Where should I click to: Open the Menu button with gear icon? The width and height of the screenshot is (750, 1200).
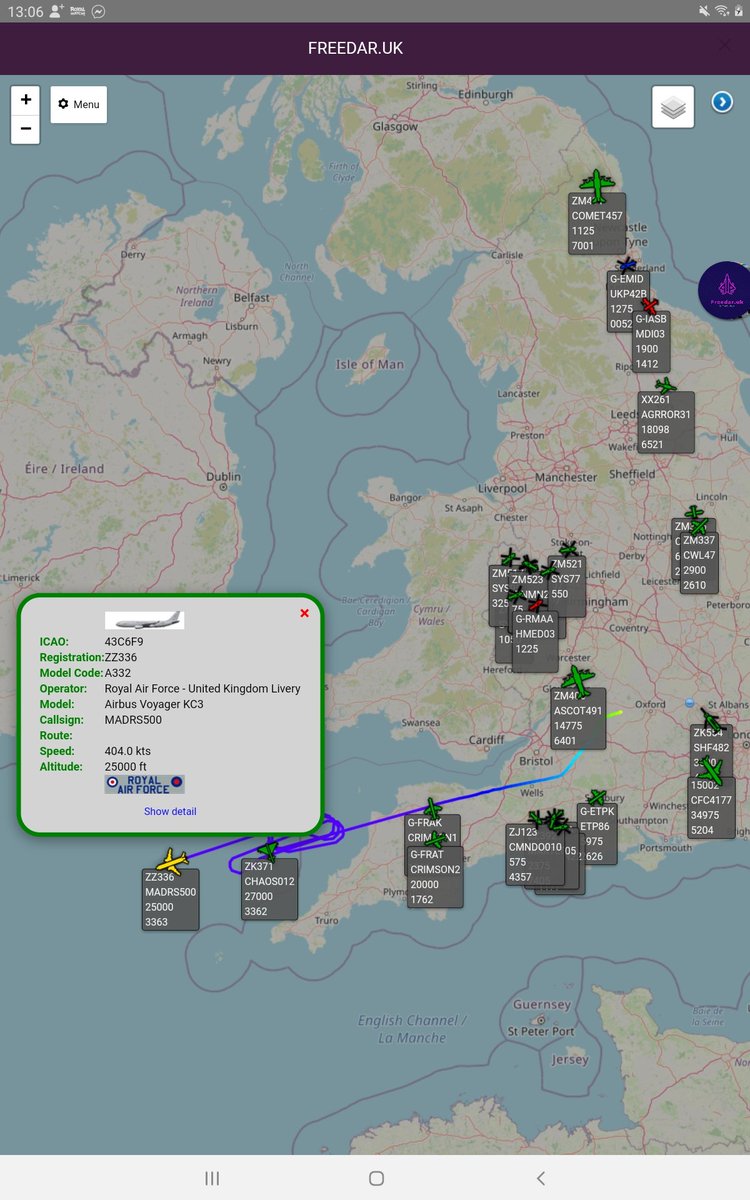point(79,104)
